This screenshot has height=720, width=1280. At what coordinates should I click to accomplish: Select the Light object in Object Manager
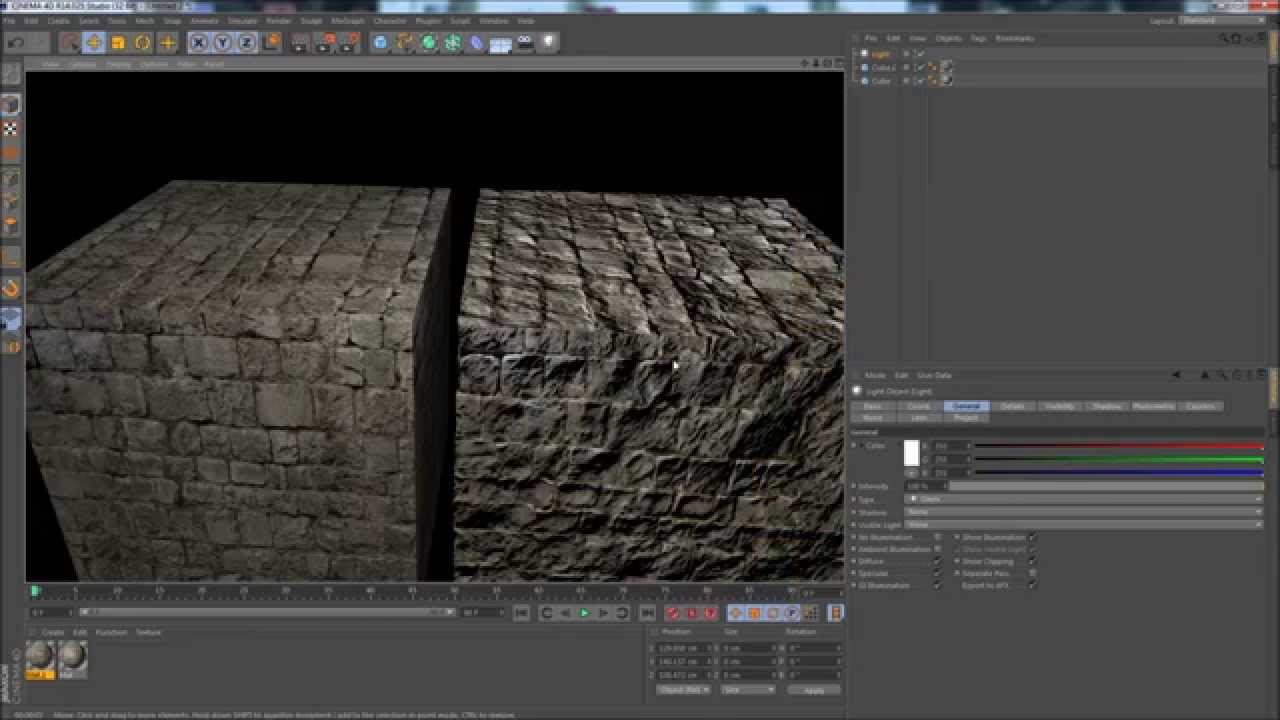880,54
